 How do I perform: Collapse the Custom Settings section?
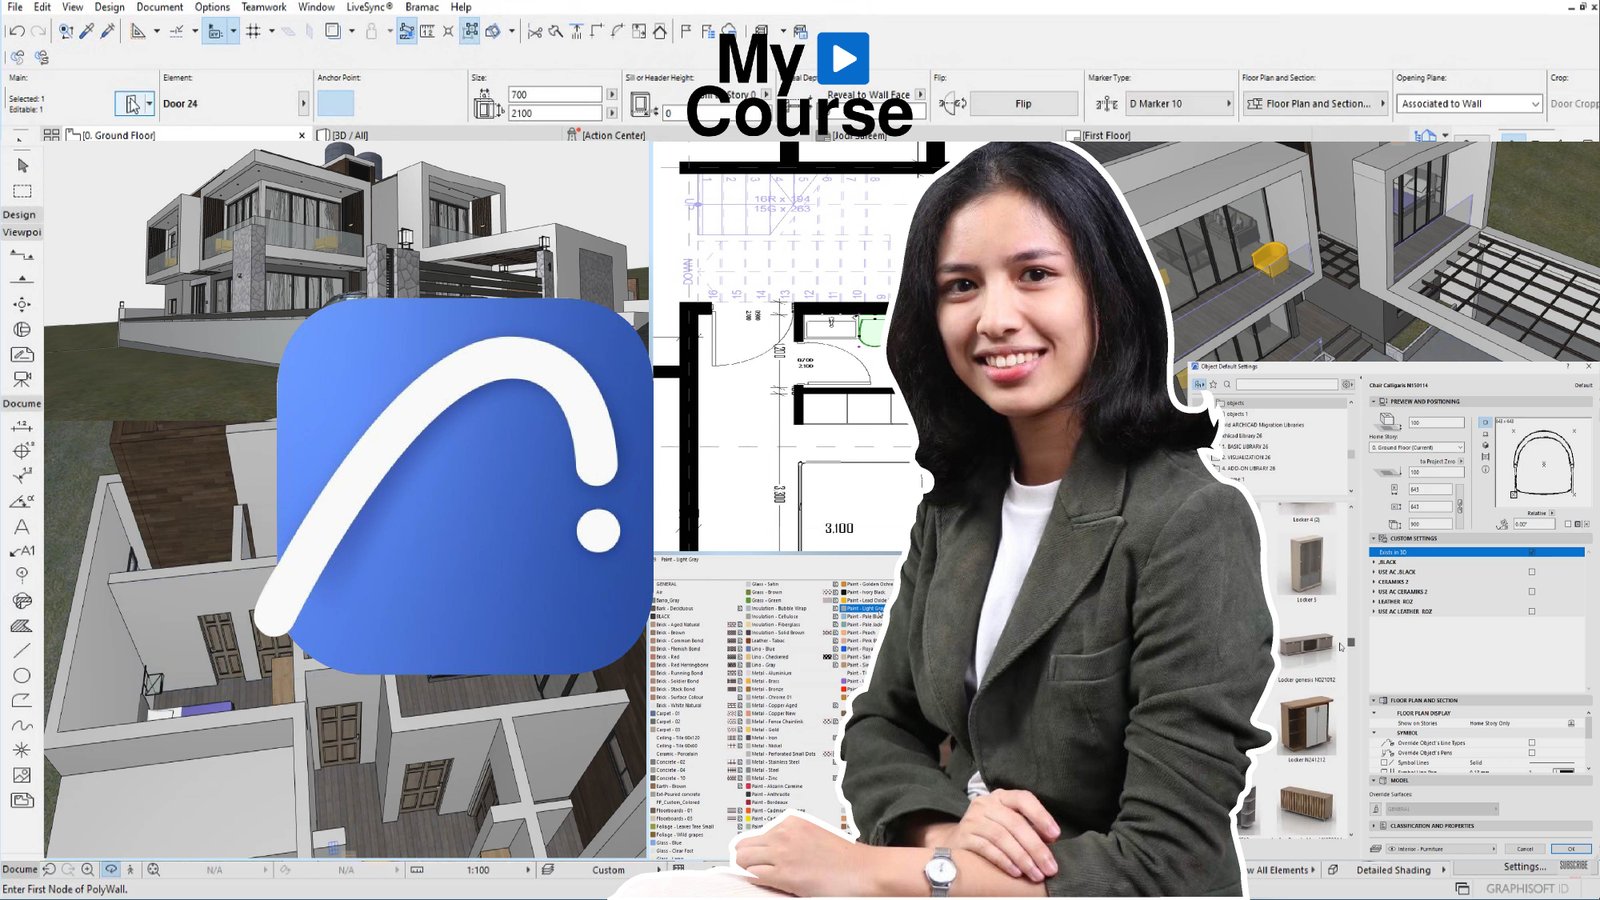(1374, 538)
